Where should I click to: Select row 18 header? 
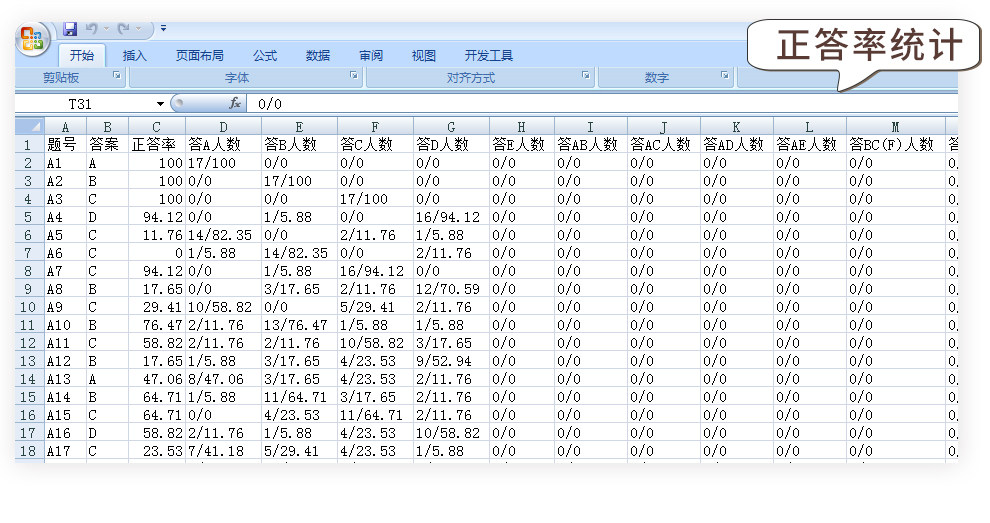[29, 452]
